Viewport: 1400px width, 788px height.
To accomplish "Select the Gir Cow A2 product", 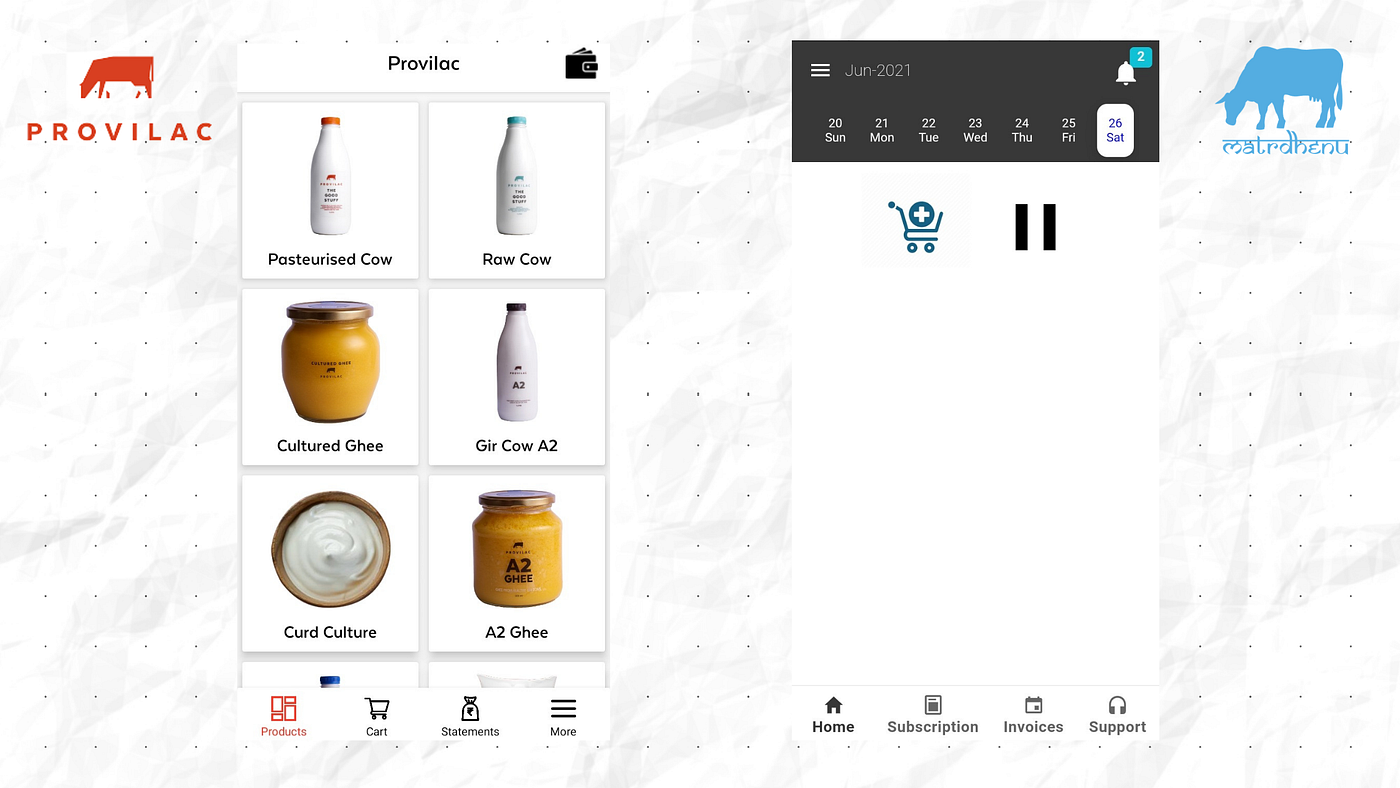I will [x=516, y=377].
